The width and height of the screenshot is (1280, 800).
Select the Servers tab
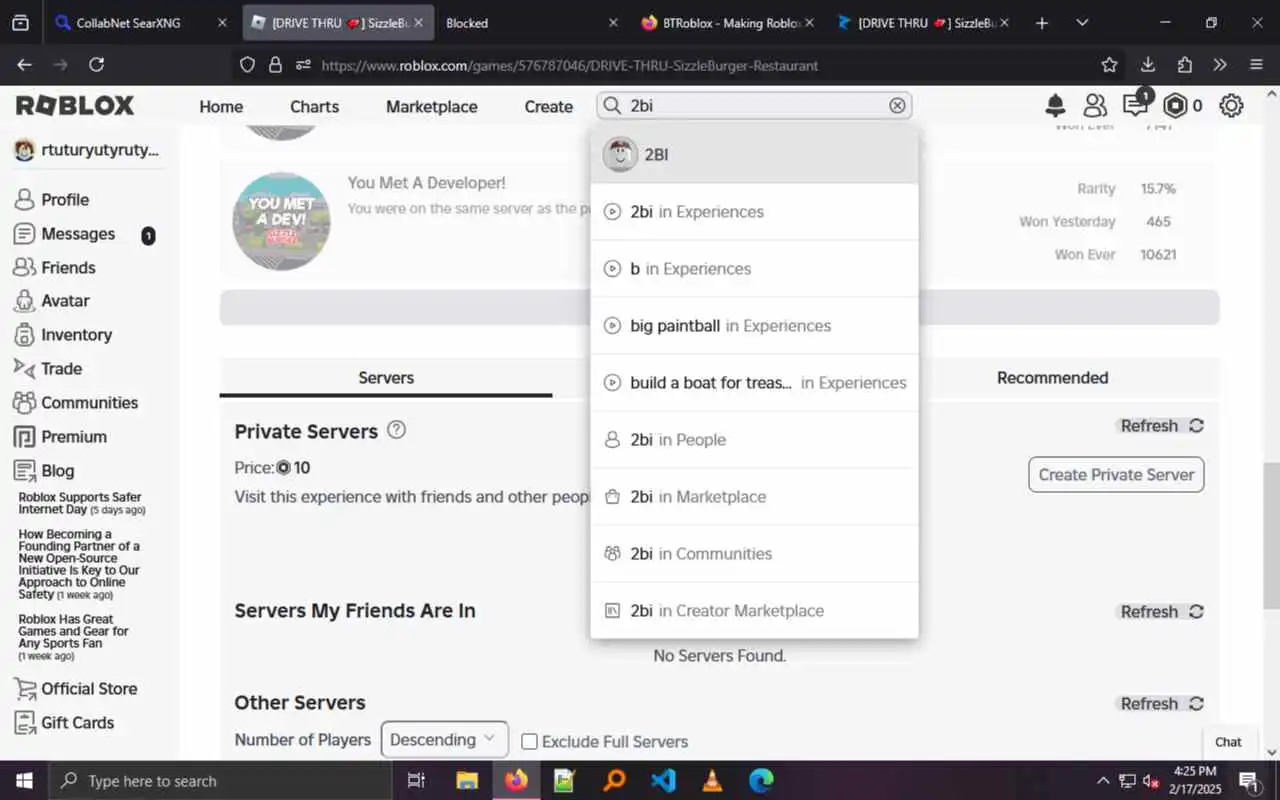point(386,378)
